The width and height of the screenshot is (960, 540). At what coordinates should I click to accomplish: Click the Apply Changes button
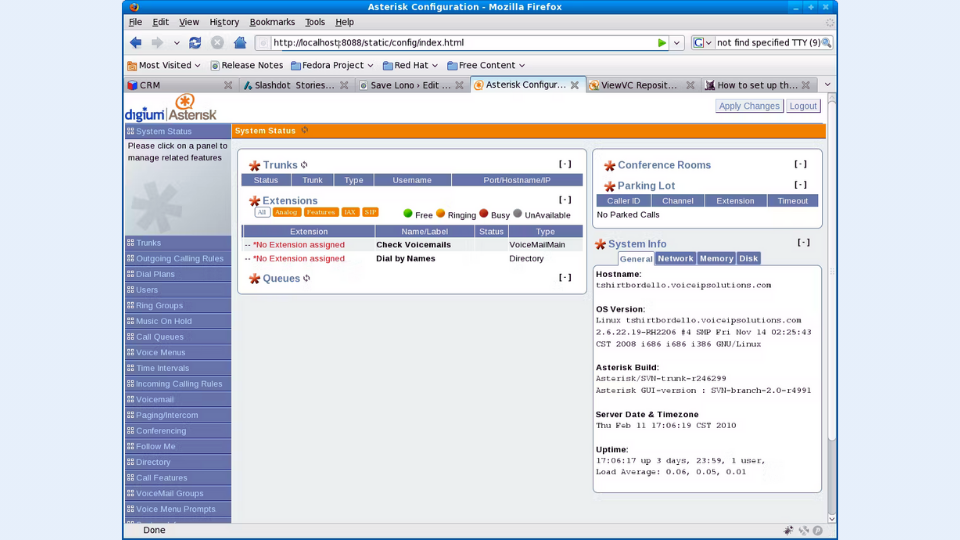click(x=749, y=106)
